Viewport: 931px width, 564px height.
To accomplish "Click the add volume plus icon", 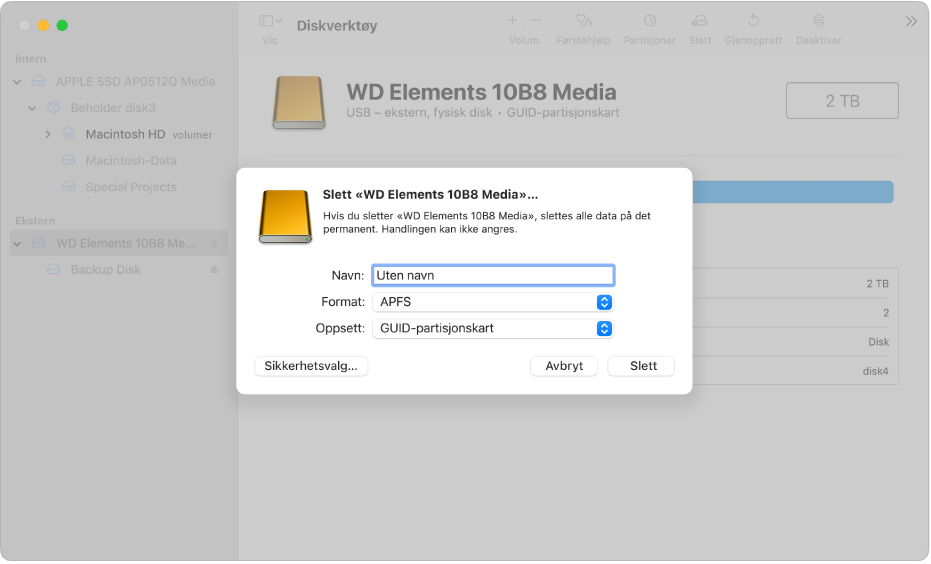I will point(512,21).
